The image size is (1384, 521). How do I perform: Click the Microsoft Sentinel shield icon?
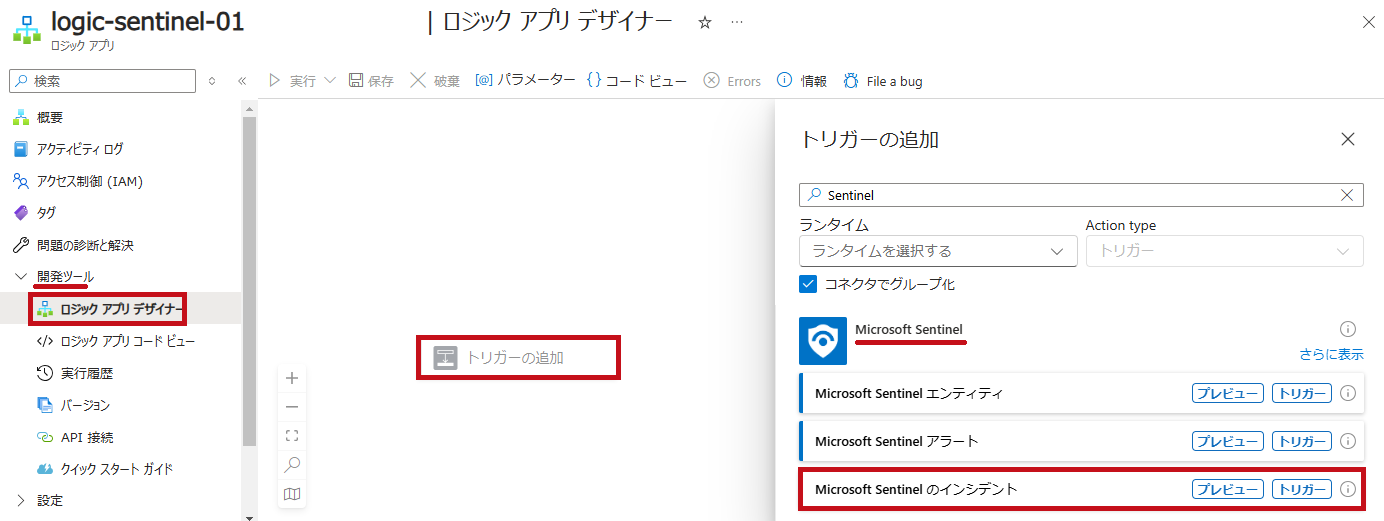click(x=823, y=341)
